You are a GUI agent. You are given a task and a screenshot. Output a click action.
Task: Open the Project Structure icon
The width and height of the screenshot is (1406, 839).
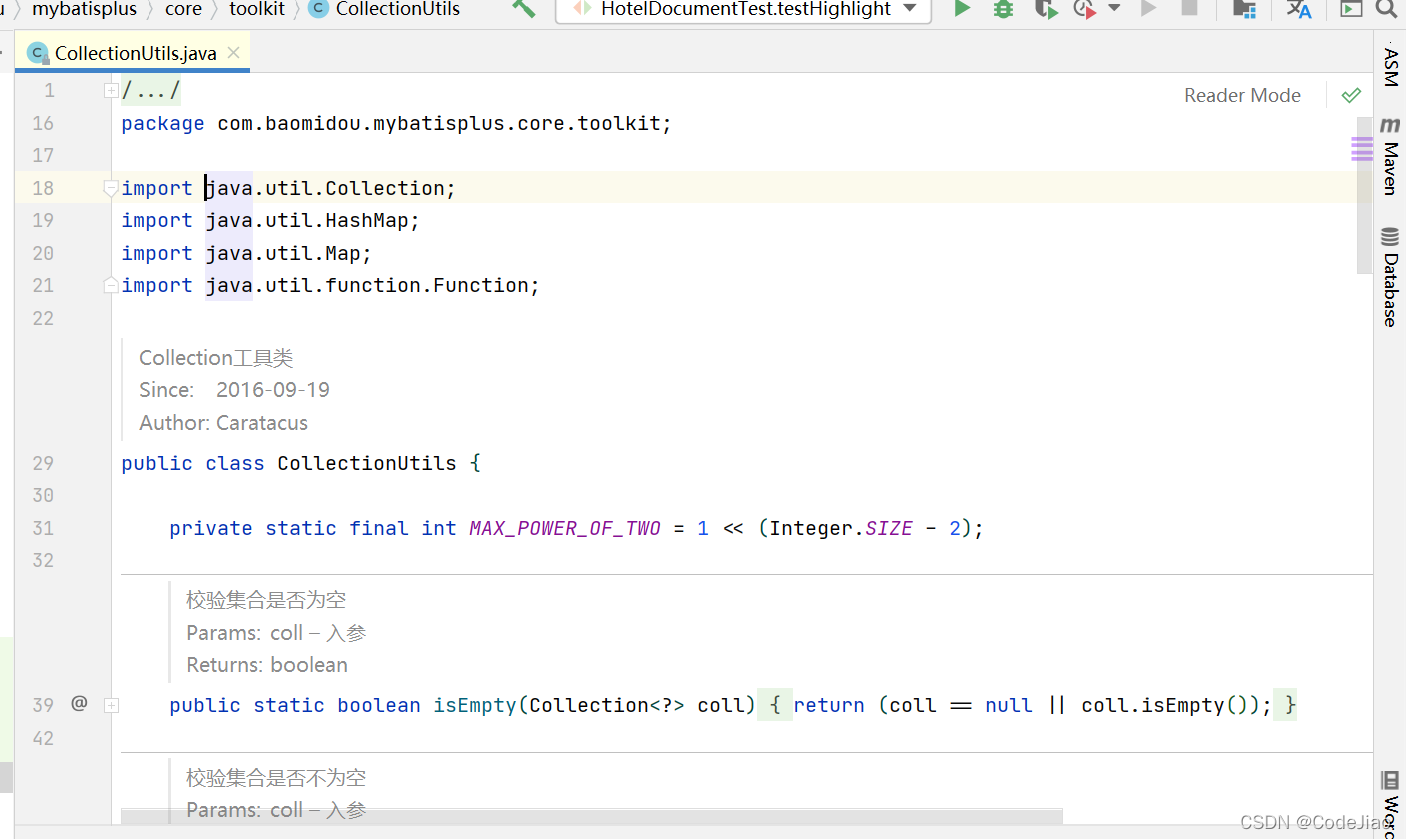click(x=1244, y=9)
